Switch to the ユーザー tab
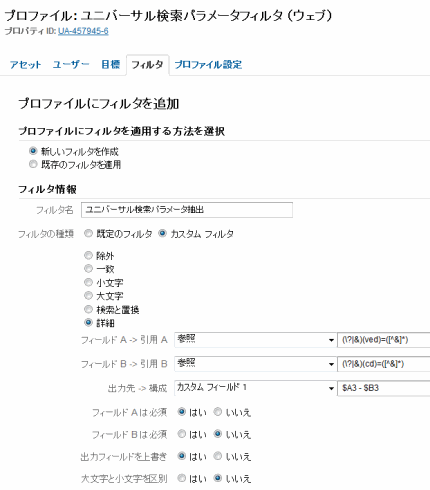Image resolution: width=430 pixels, height=490 pixels. coord(71,64)
